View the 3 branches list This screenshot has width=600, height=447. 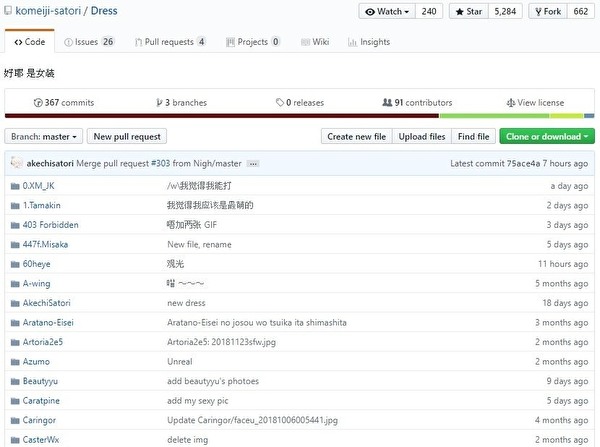pyautogui.click(x=180, y=102)
